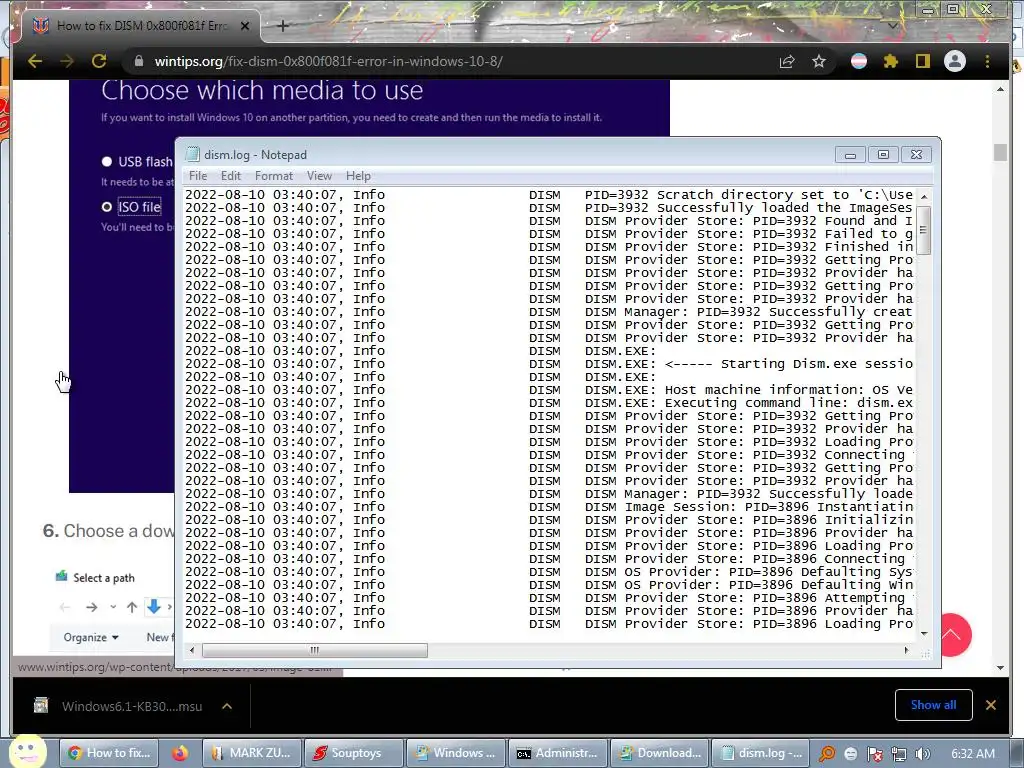Click the Start orb smiley button

coord(27,751)
